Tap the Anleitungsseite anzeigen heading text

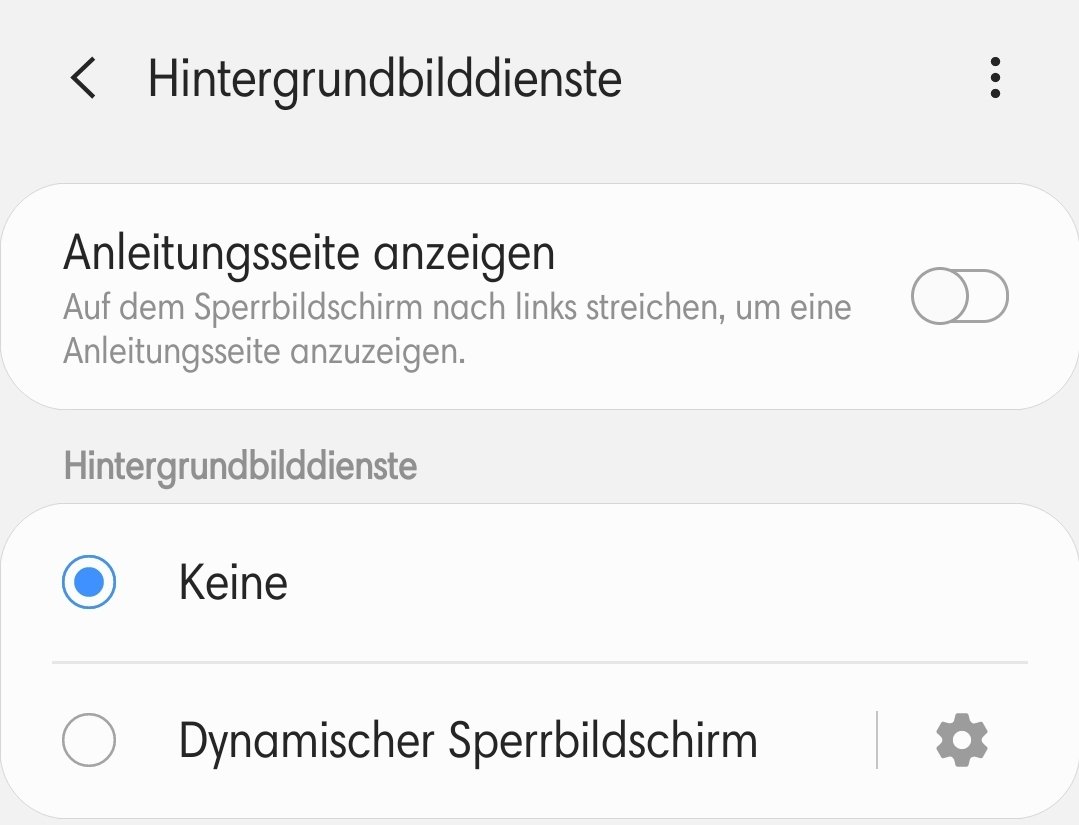[x=309, y=253]
